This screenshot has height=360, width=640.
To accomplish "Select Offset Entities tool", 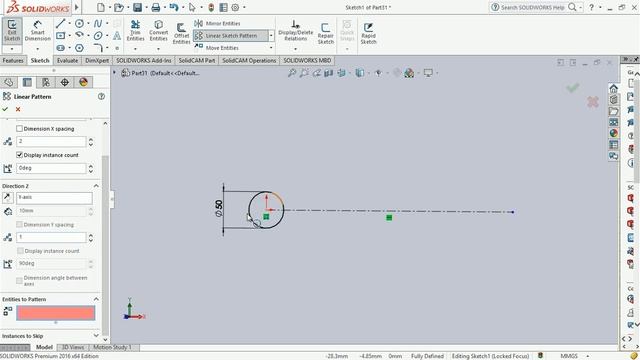I will (x=181, y=33).
